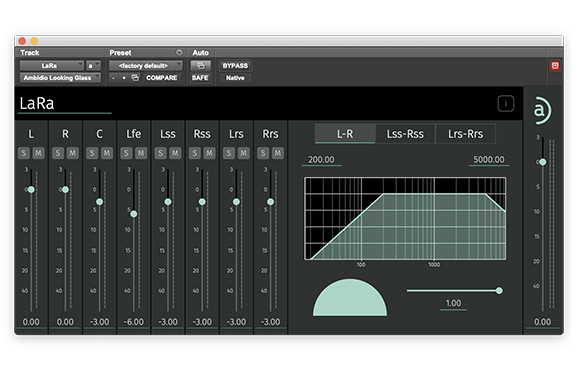Click the semicircle width display
Screen dimensions: 580x373
350,297
